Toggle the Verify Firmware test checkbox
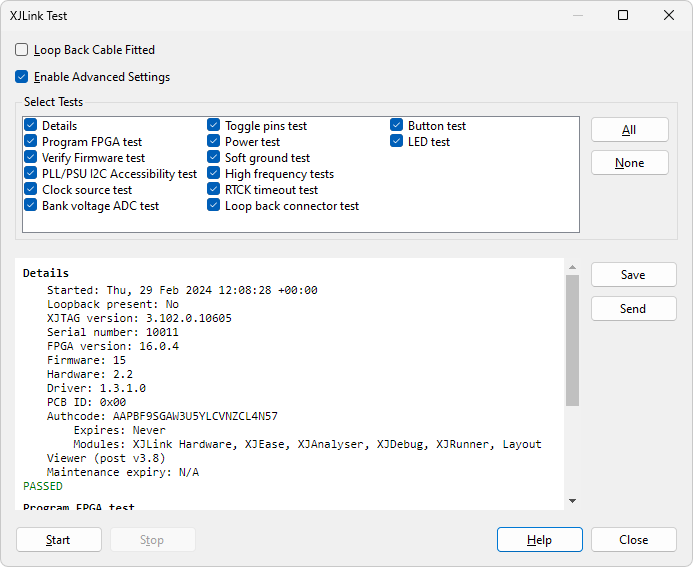This screenshot has height=567, width=693. pos(31,158)
